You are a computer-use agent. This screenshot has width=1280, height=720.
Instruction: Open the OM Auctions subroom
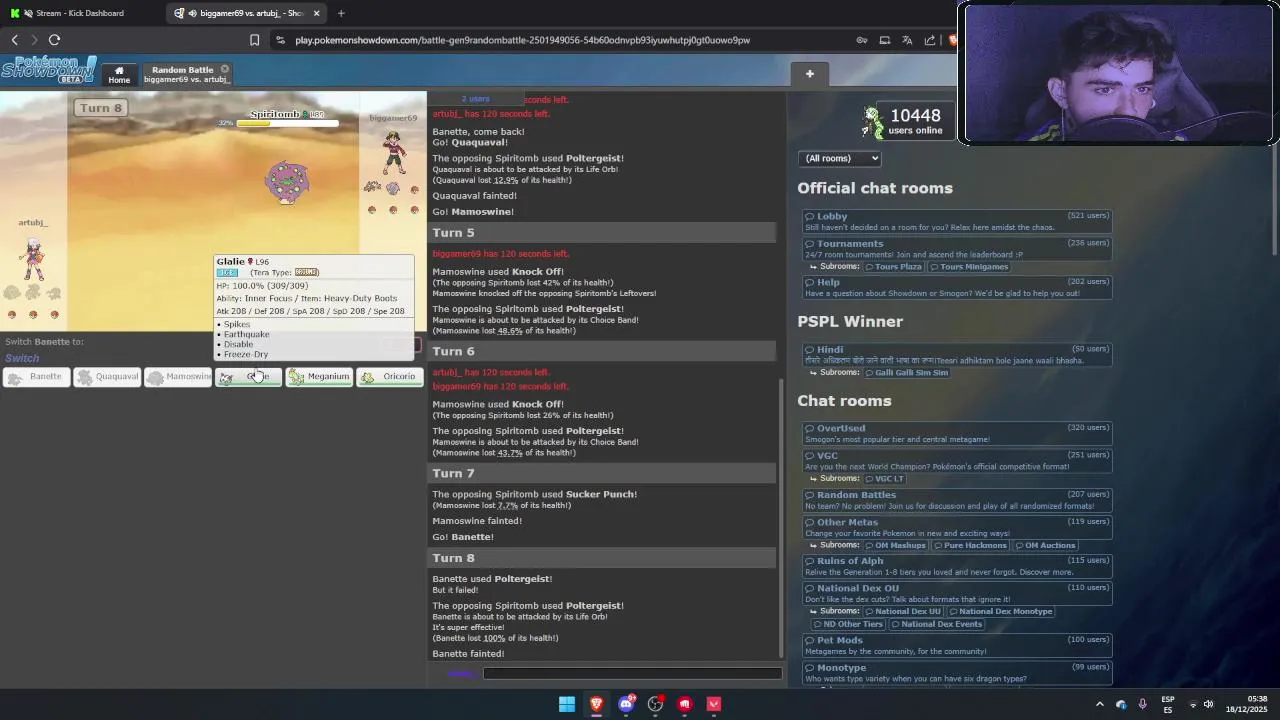pyautogui.click(x=1046, y=546)
